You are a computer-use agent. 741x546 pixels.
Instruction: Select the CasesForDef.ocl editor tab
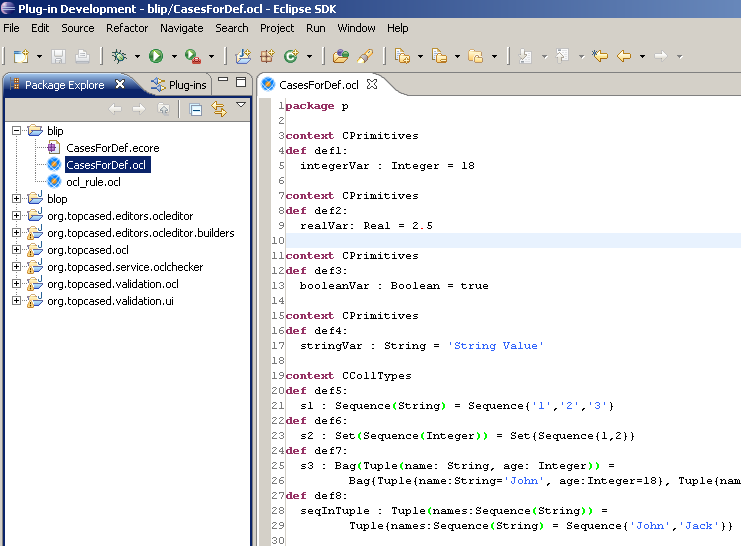(319, 85)
